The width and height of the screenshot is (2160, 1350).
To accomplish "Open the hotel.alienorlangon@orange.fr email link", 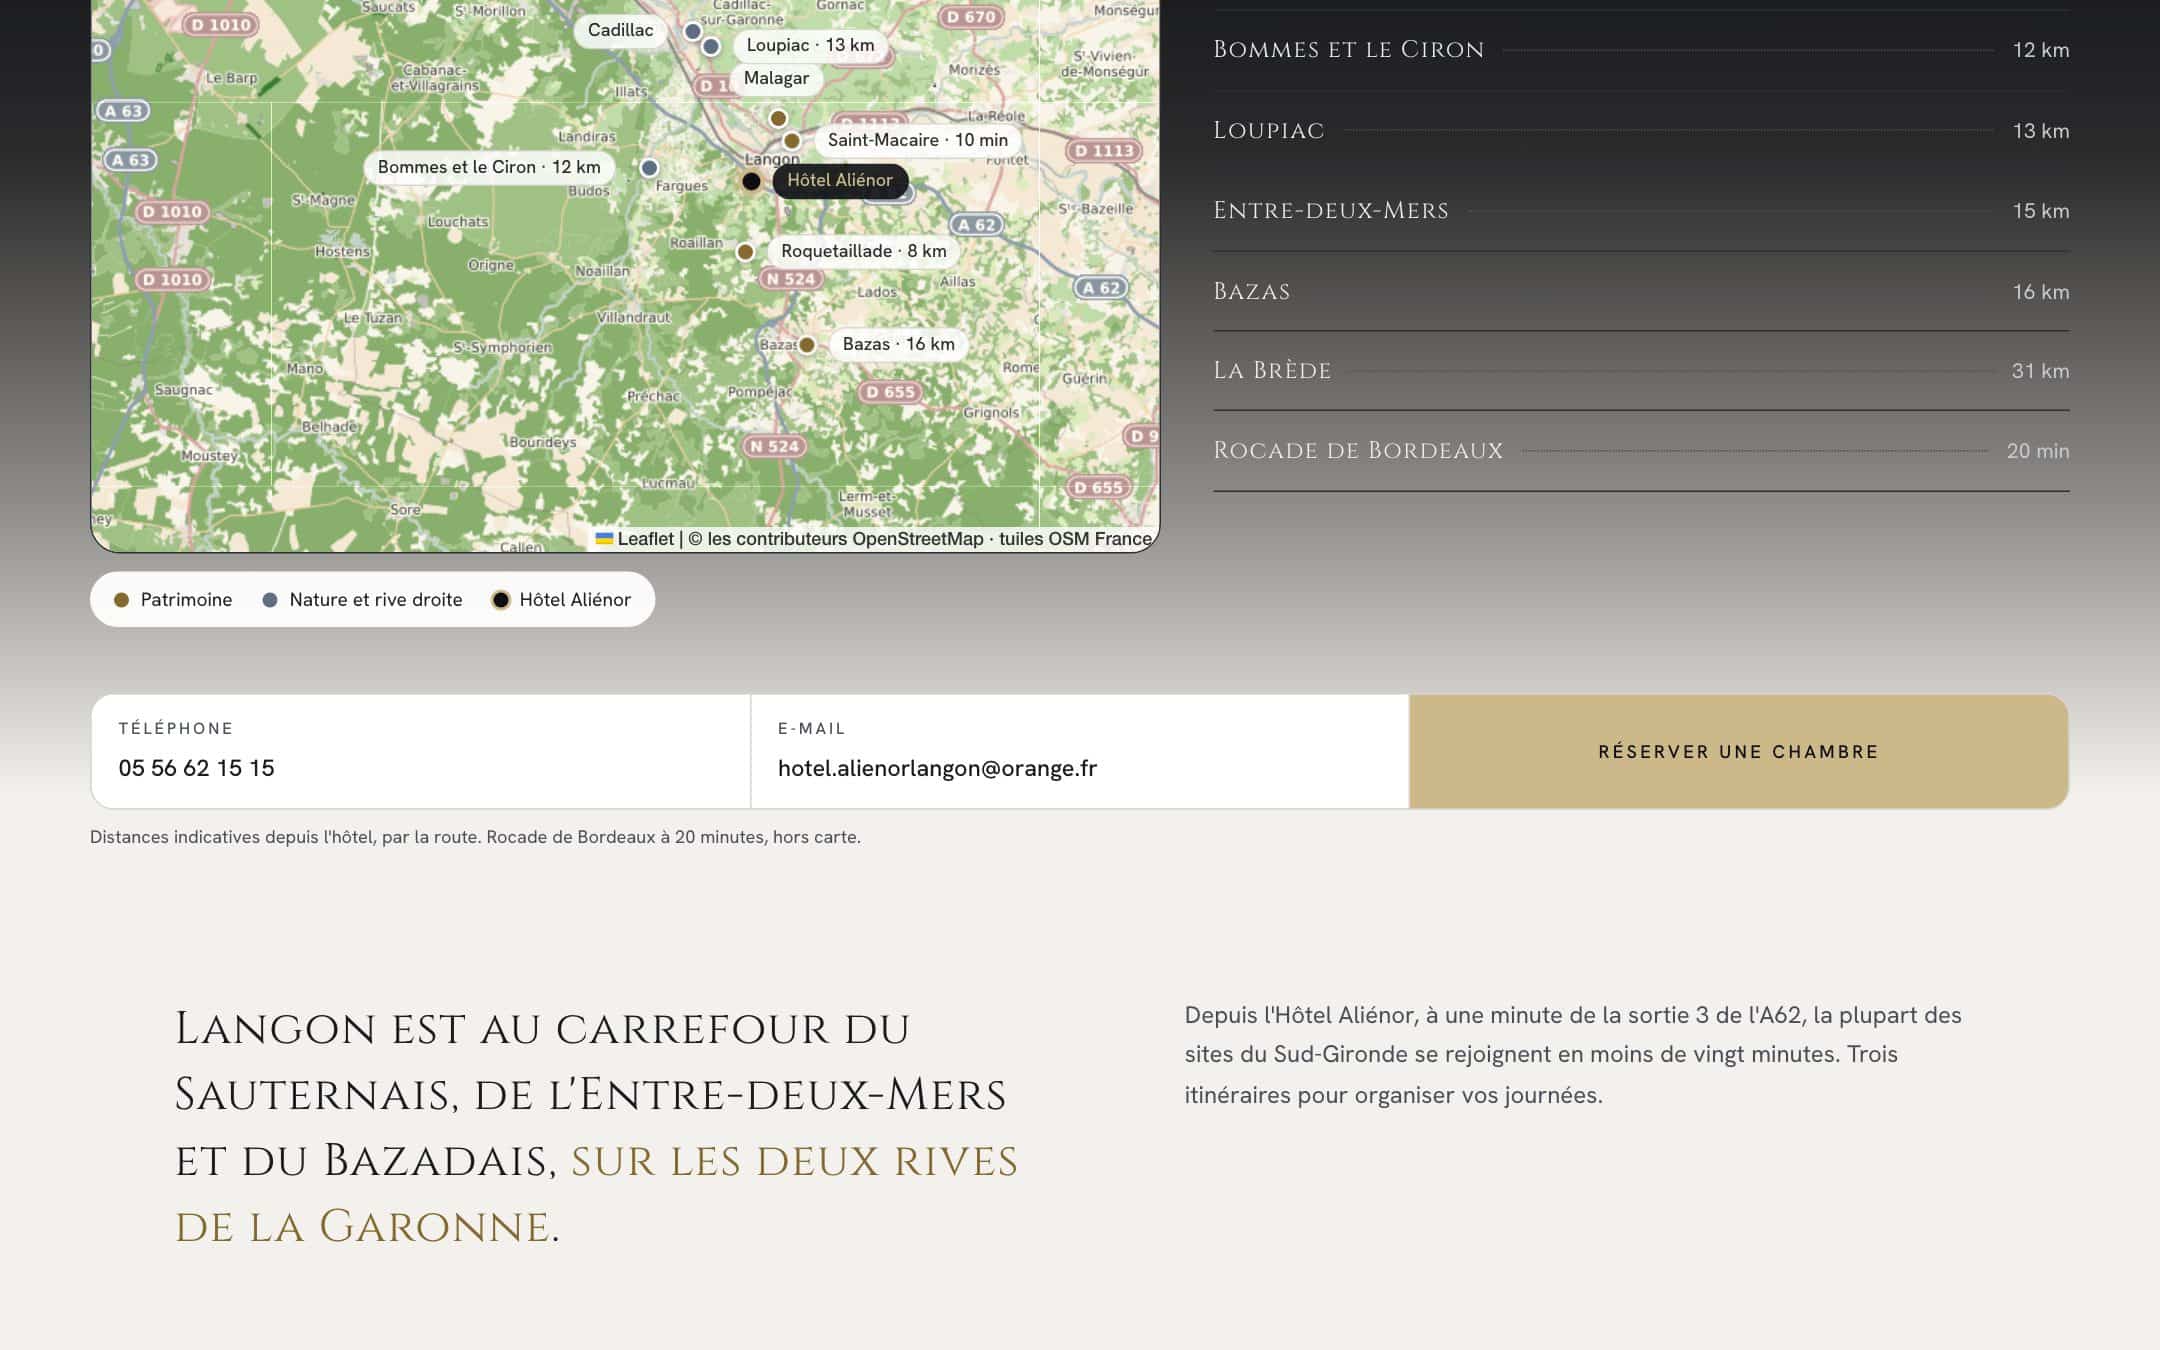I will 937,768.
